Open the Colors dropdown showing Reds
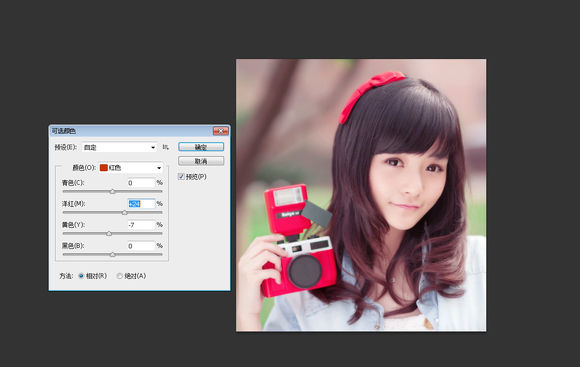The image size is (580, 367). click(131, 168)
